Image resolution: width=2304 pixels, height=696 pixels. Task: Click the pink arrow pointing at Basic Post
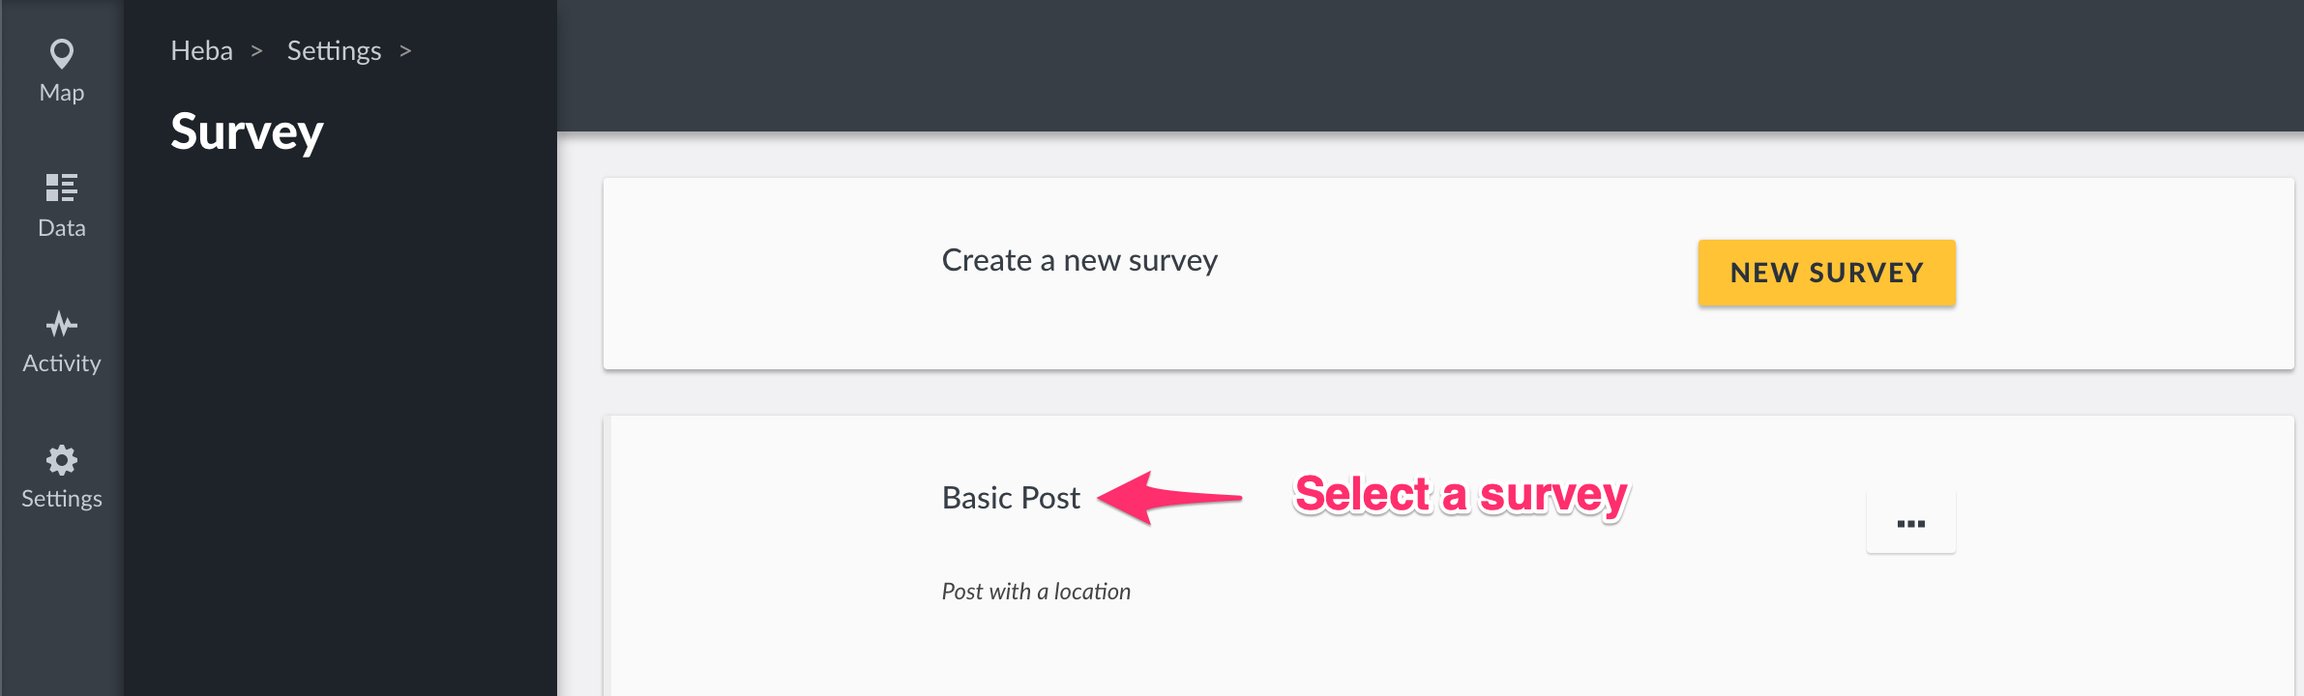pos(1170,497)
